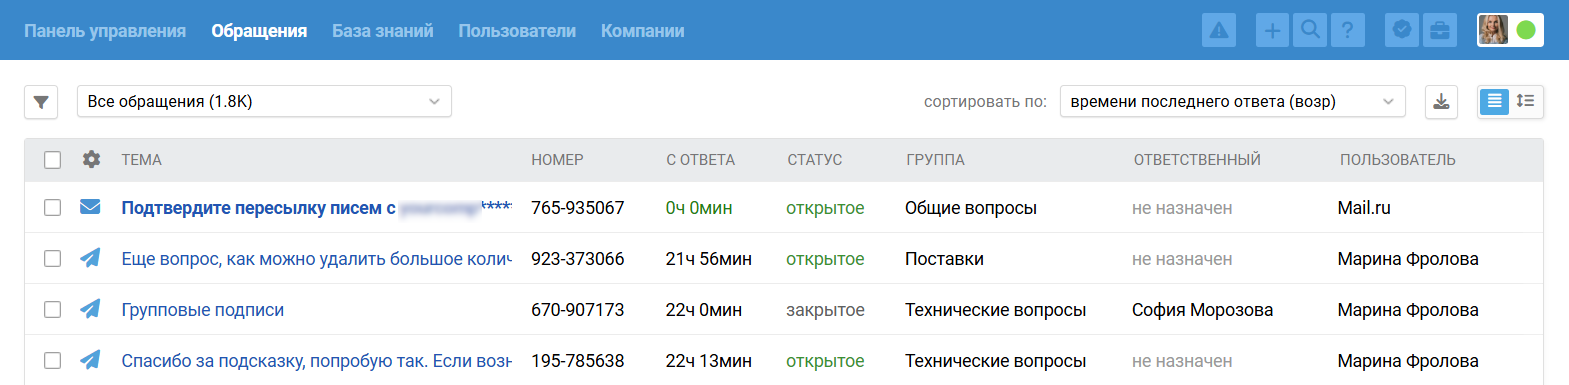Sort by ОТВЕТСТВЕННЫЙ column header
Image resolution: width=1569 pixels, height=385 pixels.
click(1197, 160)
